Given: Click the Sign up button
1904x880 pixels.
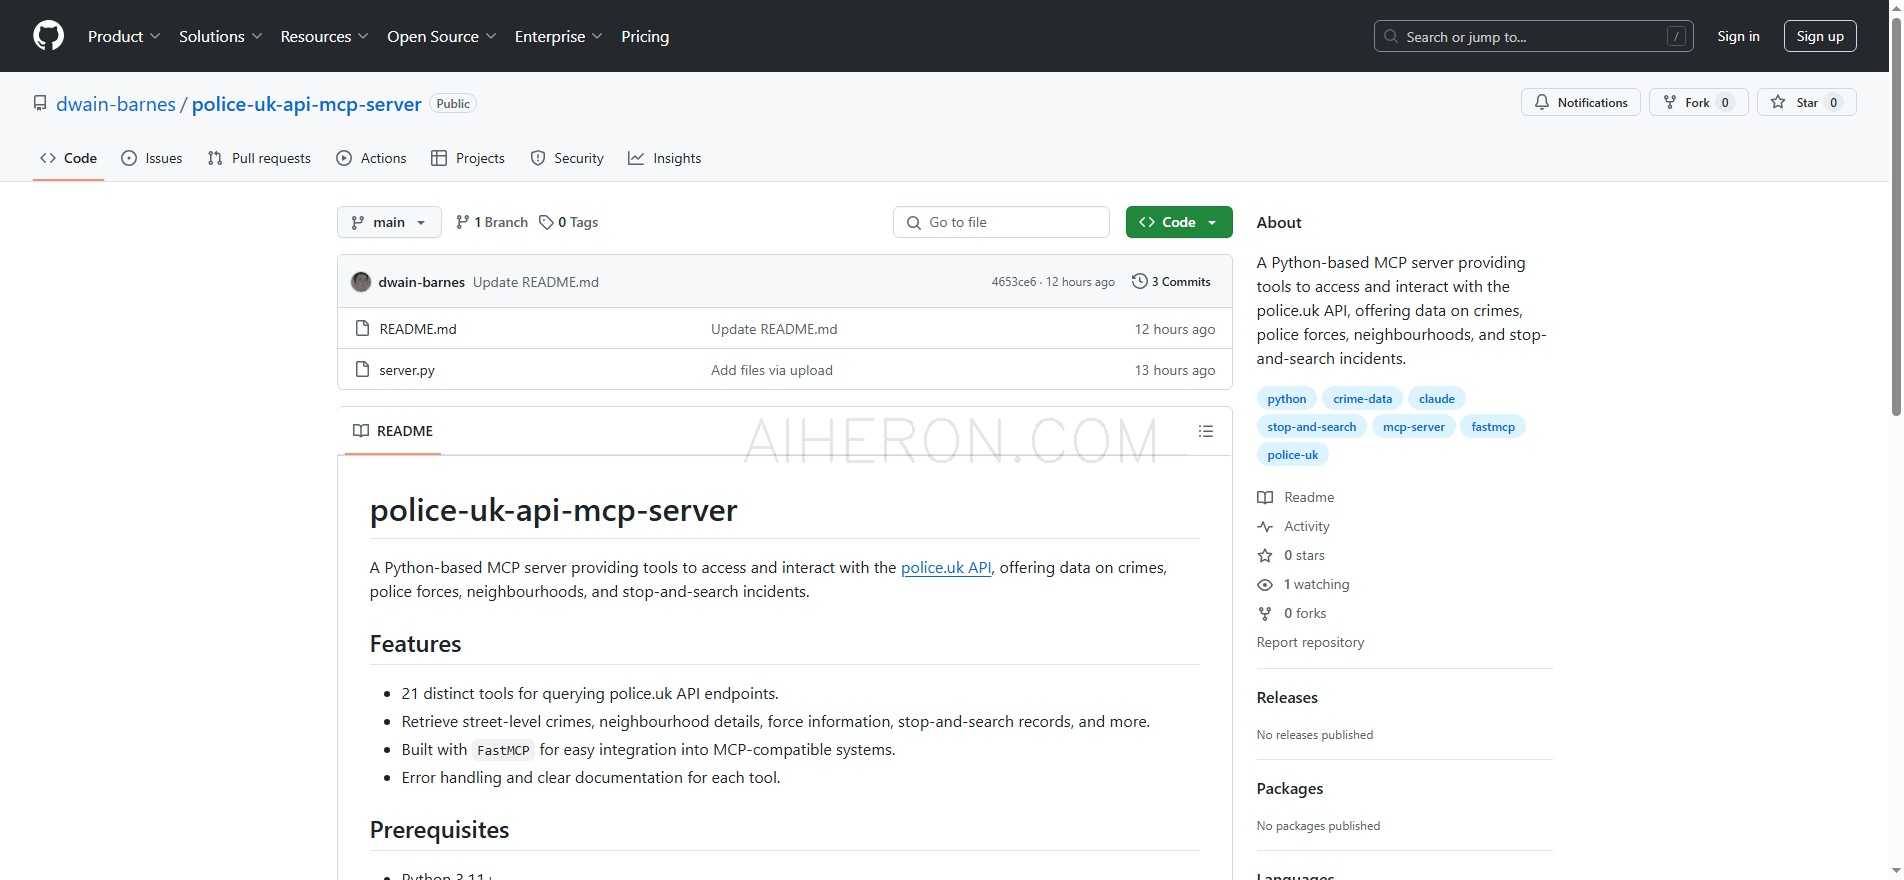Looking at the screenshot, I should pos(1820,36).
